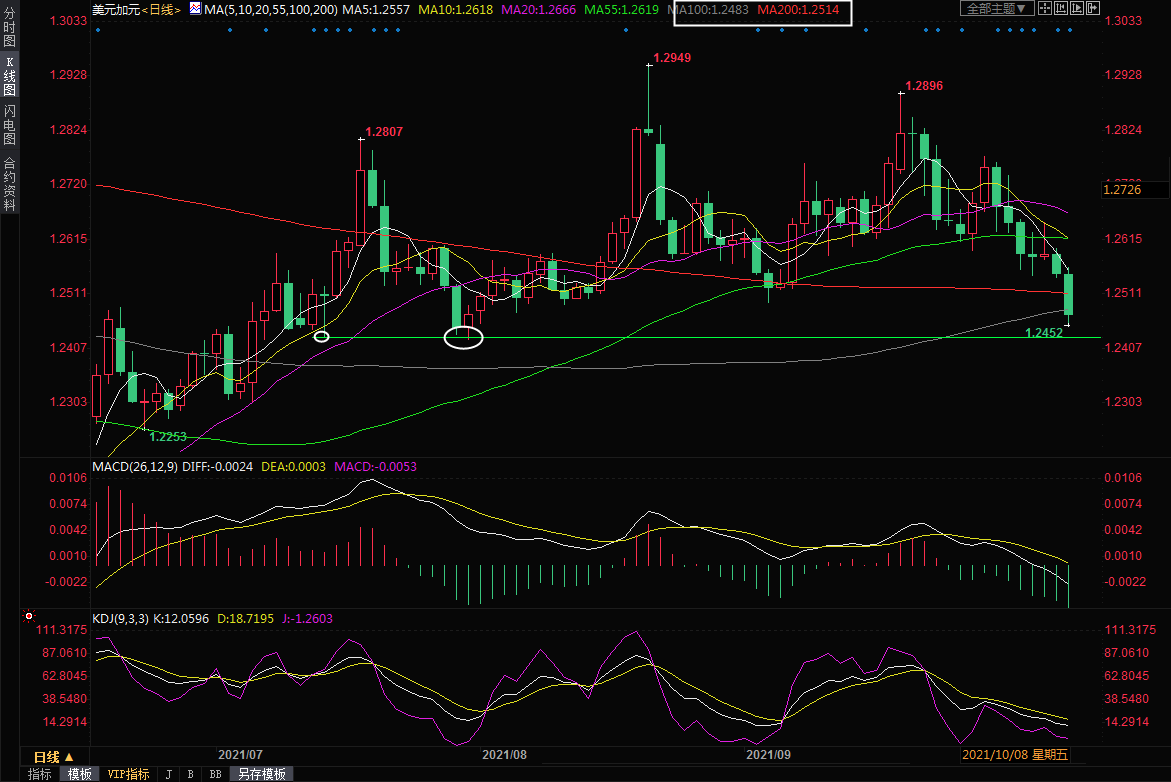Viewport: 1171px width, 782px height.
Task: Click the VIP指标 button
Action: pyautogui.click(x=128, y=774)
